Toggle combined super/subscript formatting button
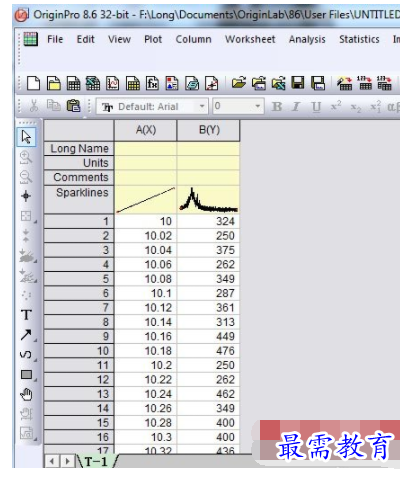Viewport: 400px width, 478px height. (376, 107)
